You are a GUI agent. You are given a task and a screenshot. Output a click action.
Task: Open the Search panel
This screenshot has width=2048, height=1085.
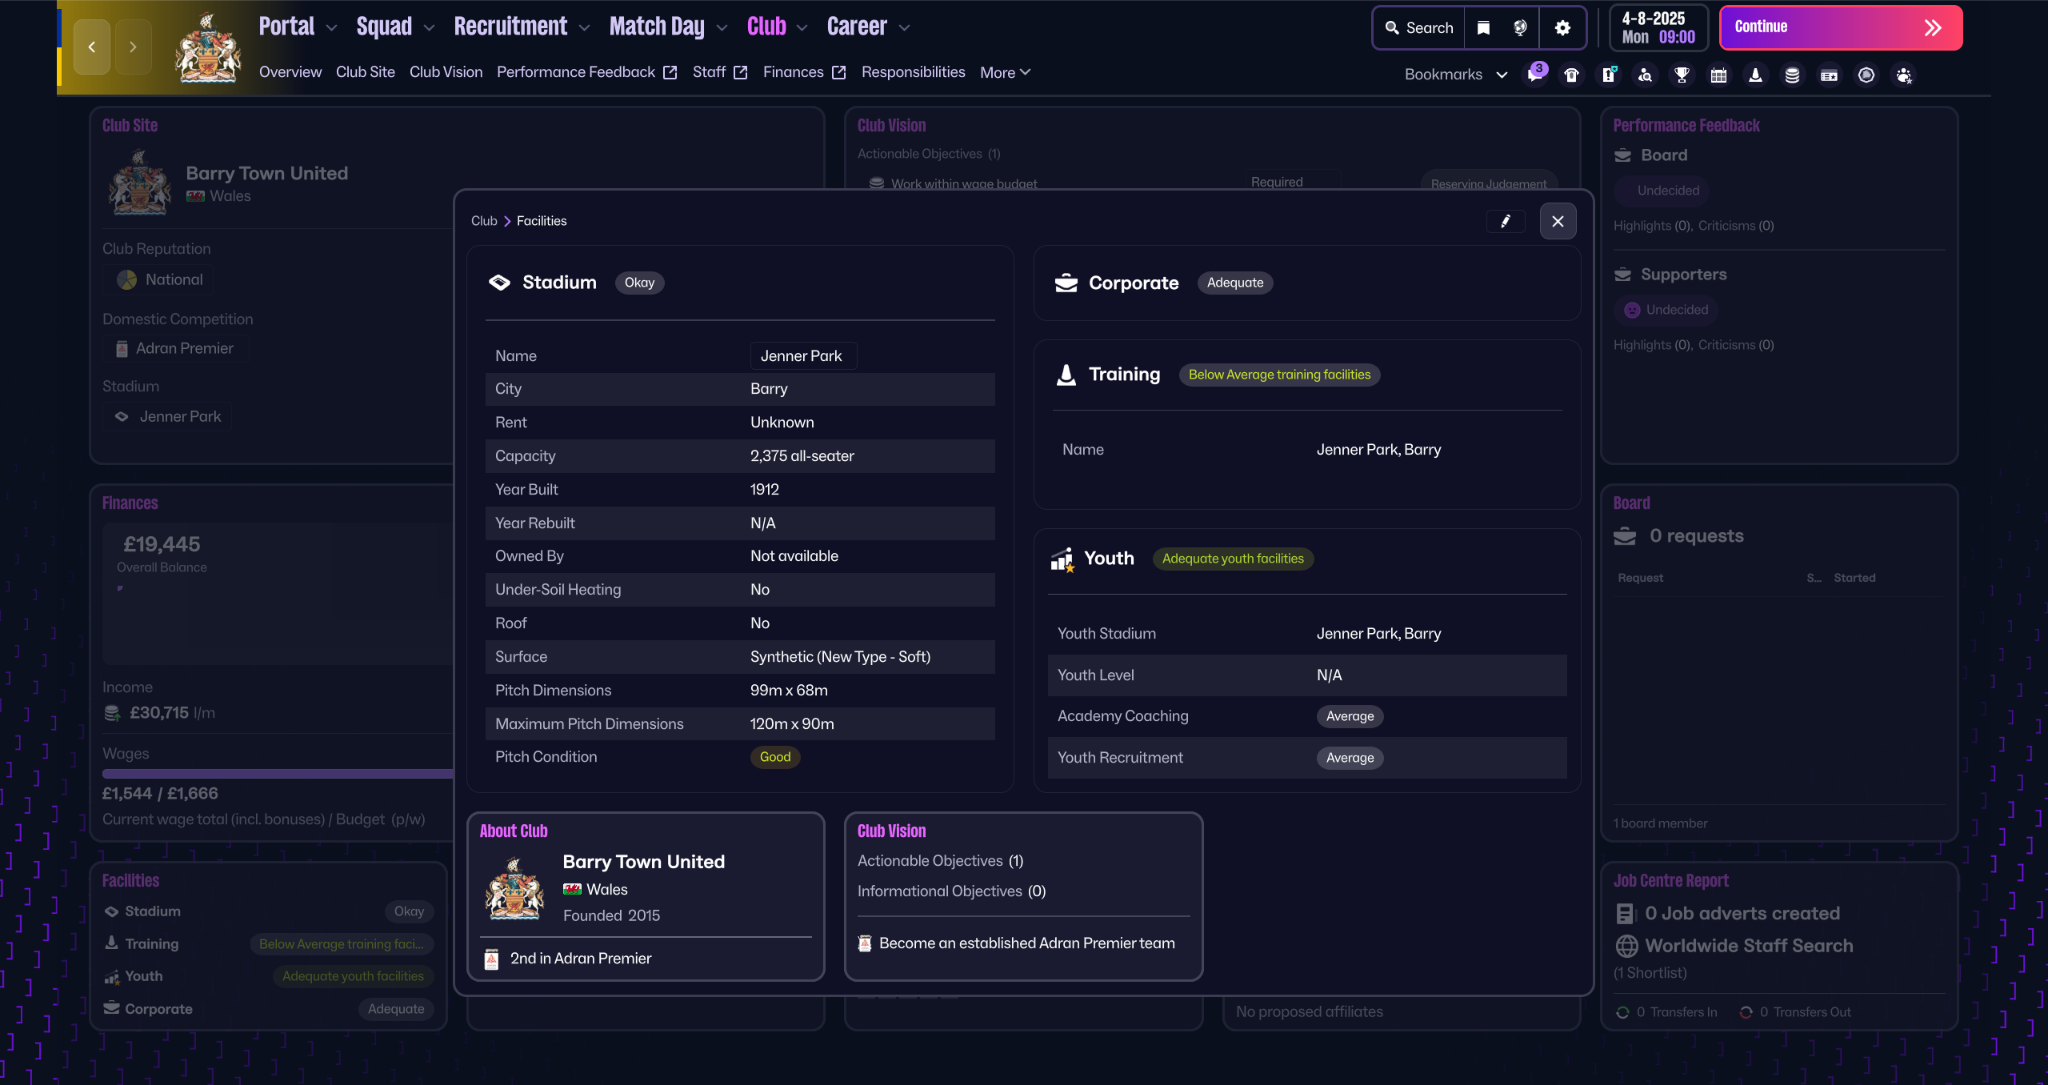coord(1418,27)
